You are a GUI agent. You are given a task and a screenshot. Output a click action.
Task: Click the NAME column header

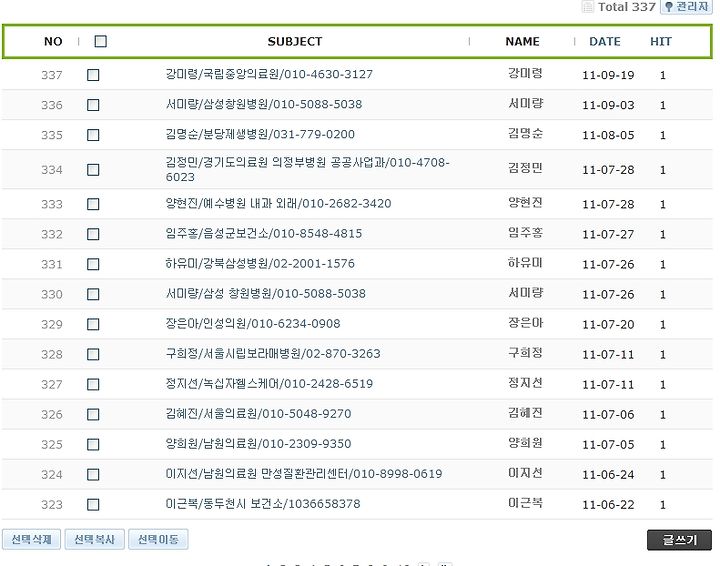click(x=523, y=41)
